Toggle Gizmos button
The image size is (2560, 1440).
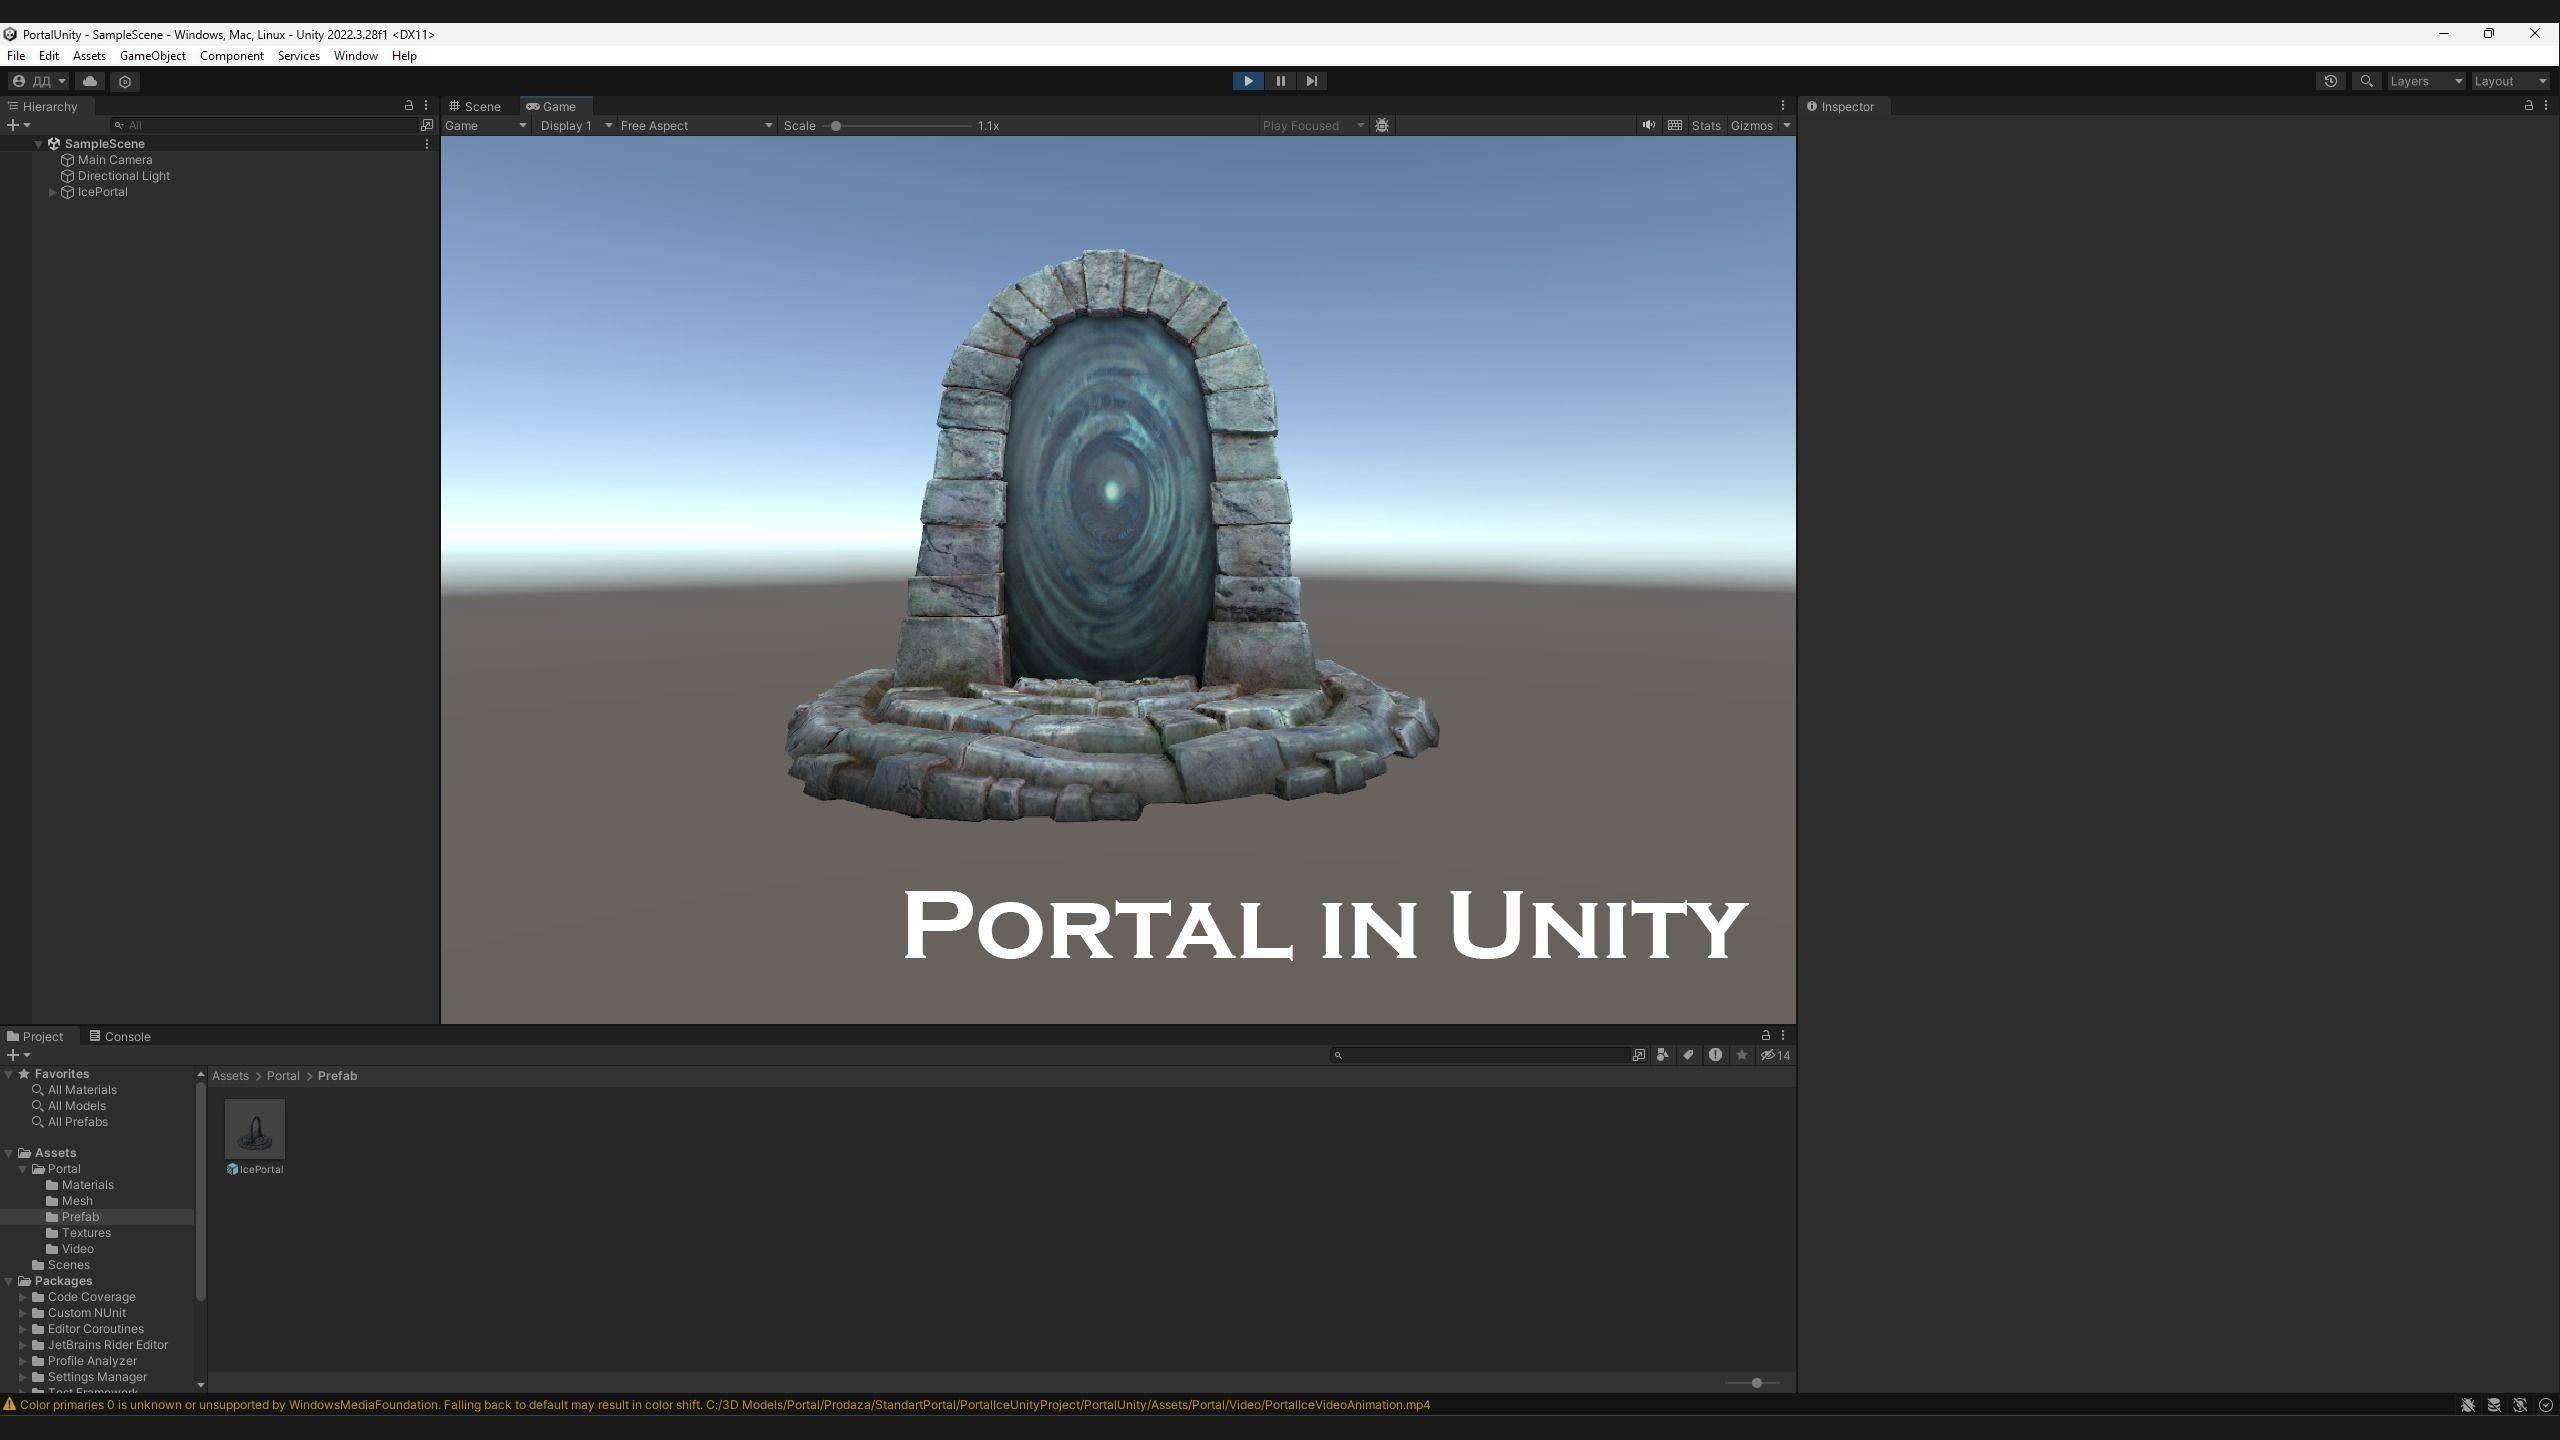[x=1752, y=125]
